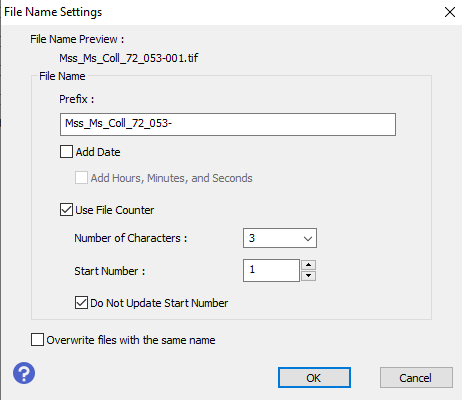This screenshot has width=462, height=400.
Task: Enable the Add Date checkbox
Action: (66, 152)
